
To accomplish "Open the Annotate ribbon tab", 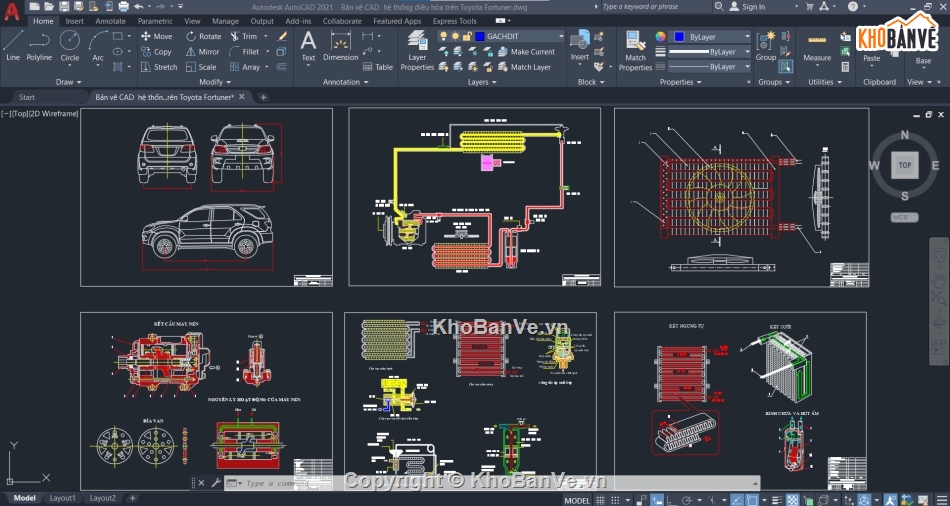I will (x=110, y=21).
